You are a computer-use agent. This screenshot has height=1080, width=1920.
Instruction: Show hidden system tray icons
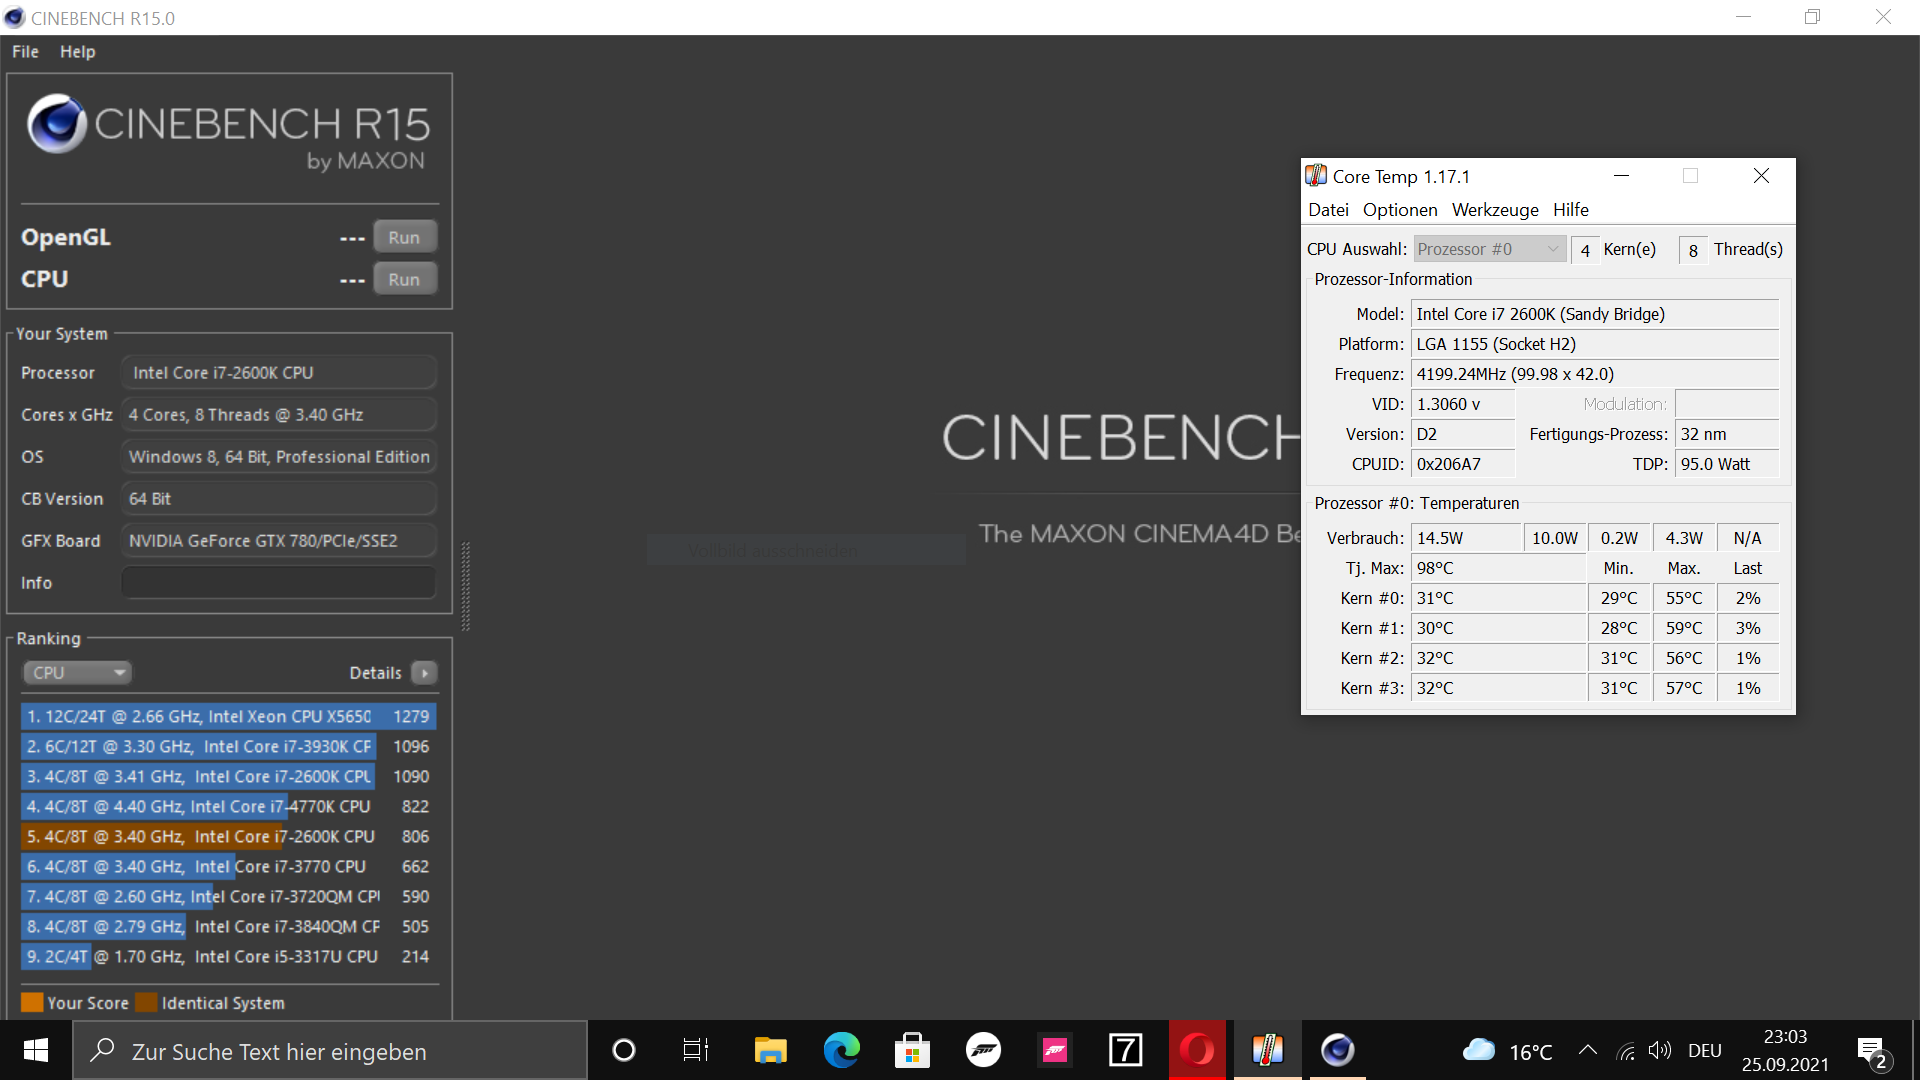[x=1587, y=1050]
